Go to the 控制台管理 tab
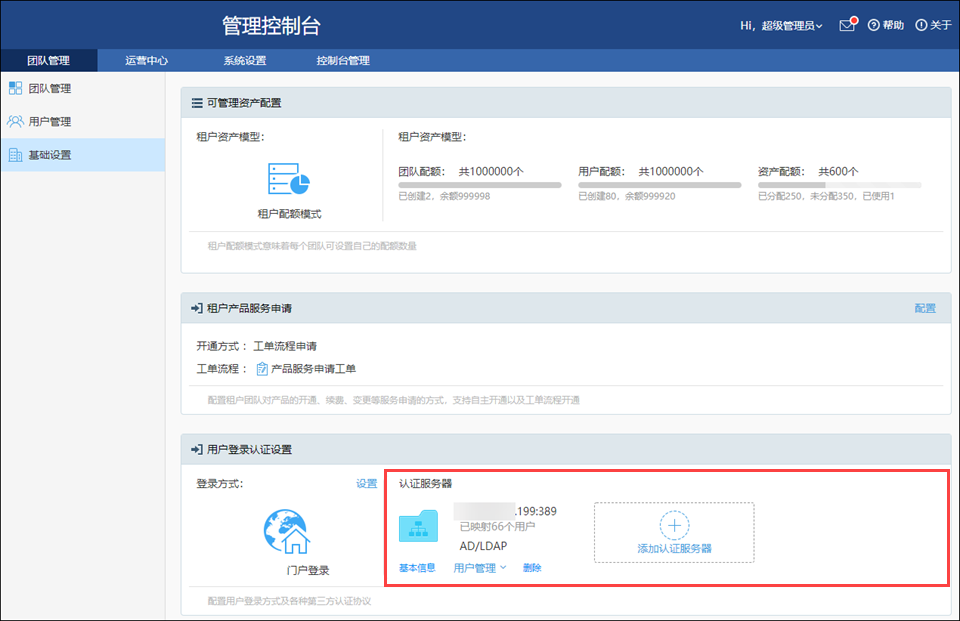This screenshot has width=960, height=621. (343, 61)
